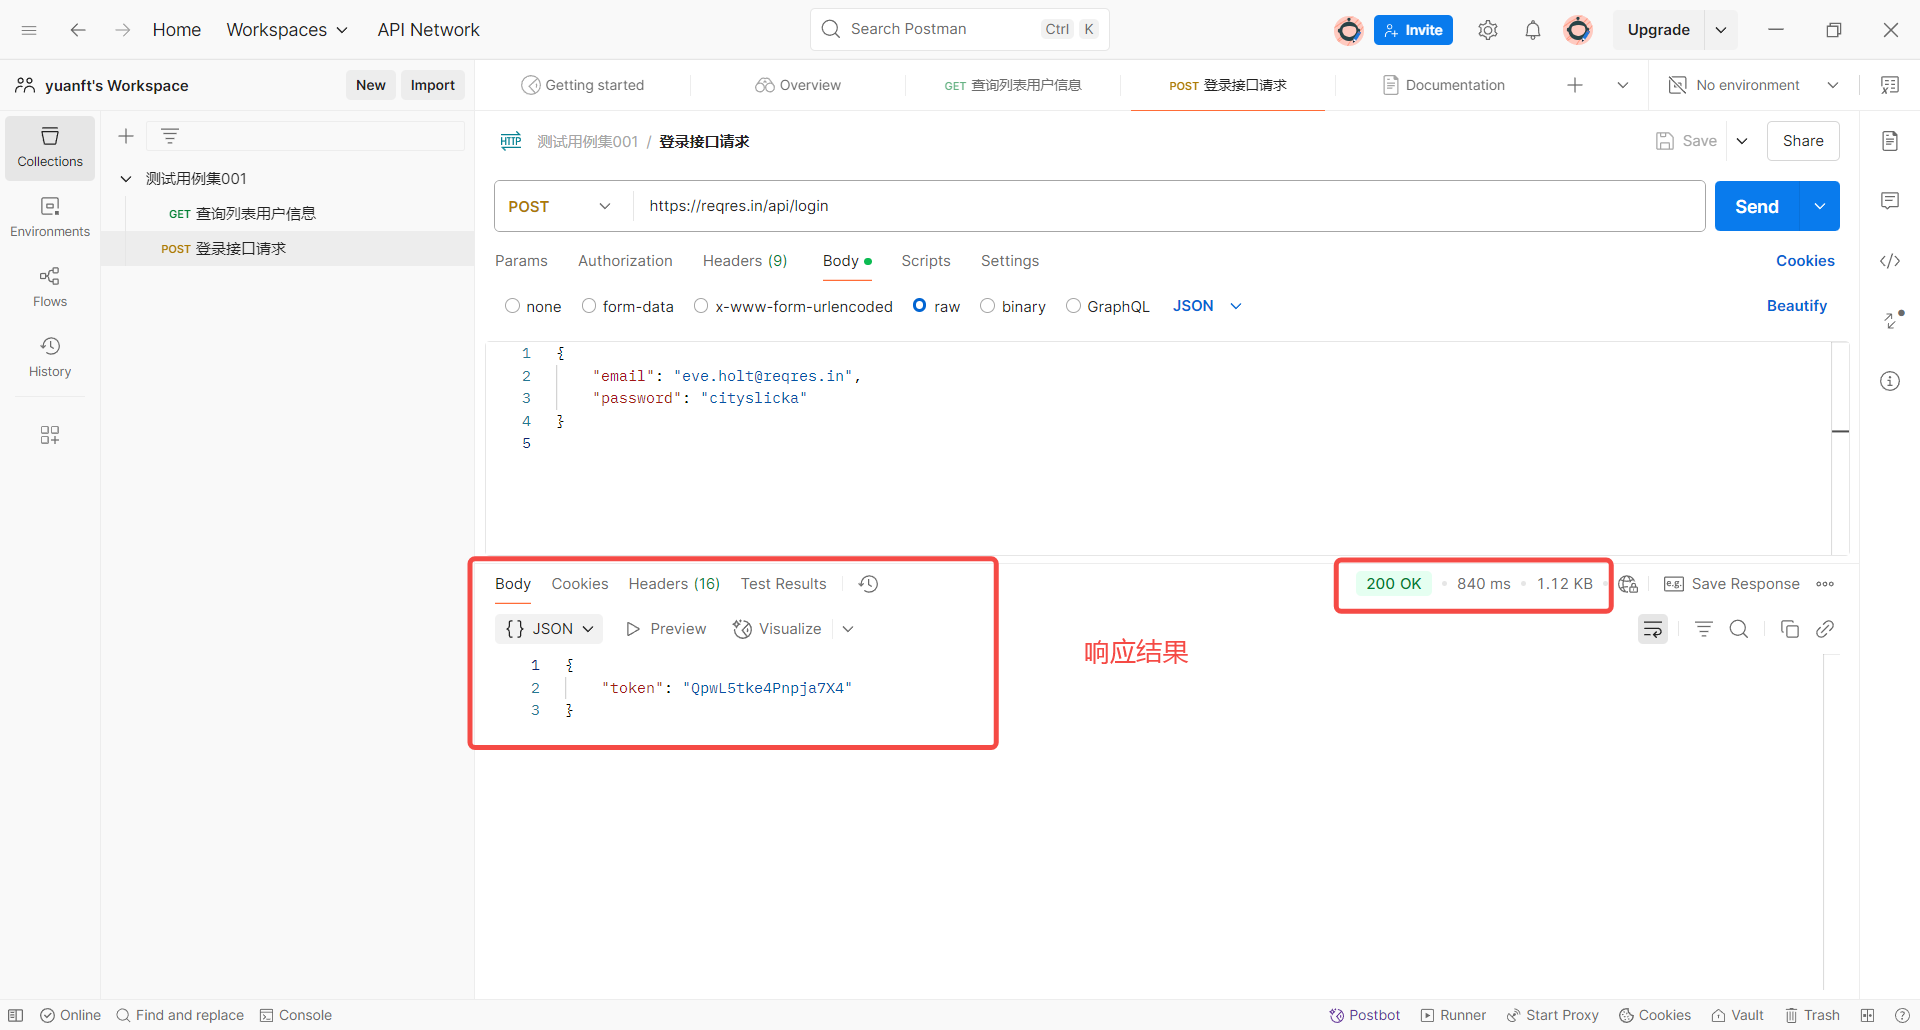Go forward with the right arrow
The image size is (1920, 1030).
coord(122,30)
